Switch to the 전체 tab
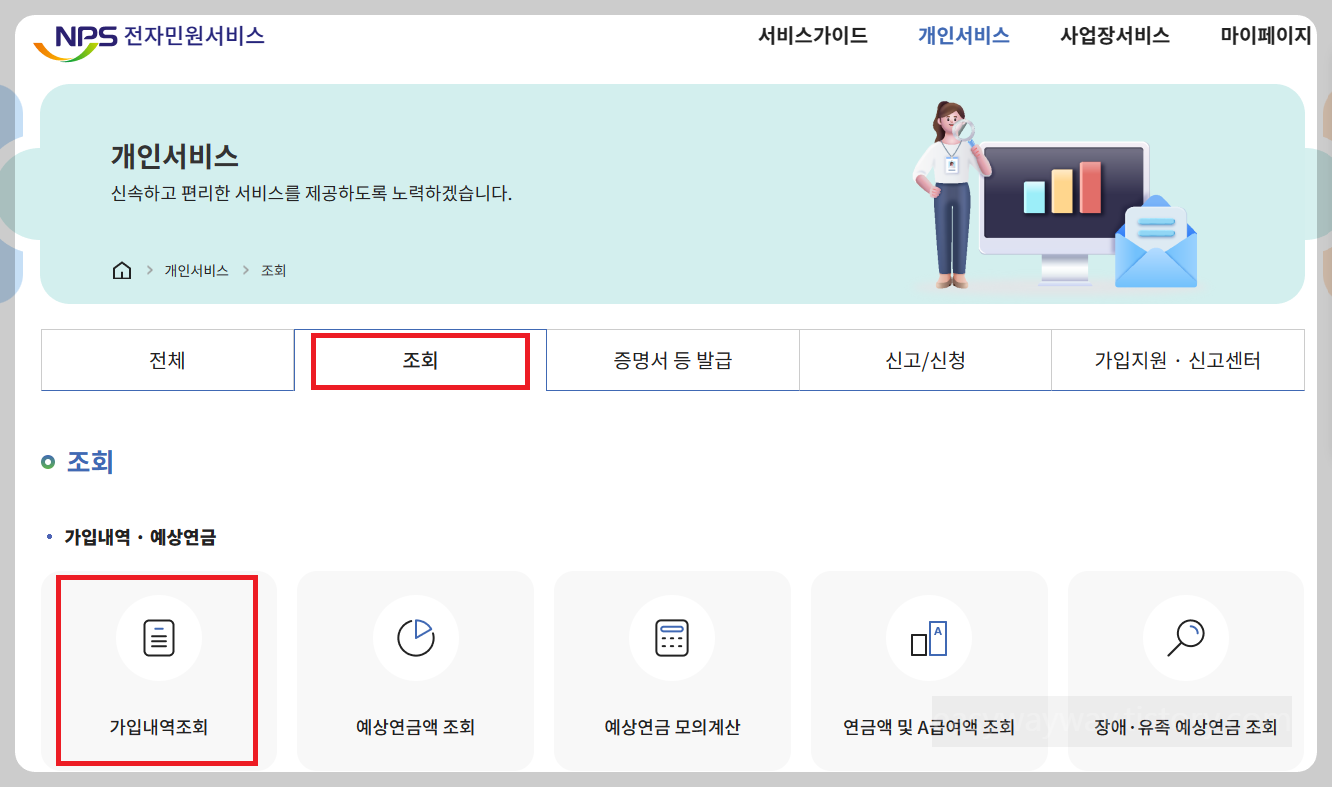This screenshot has width=1332, height=787. click(x=167, y=360)
